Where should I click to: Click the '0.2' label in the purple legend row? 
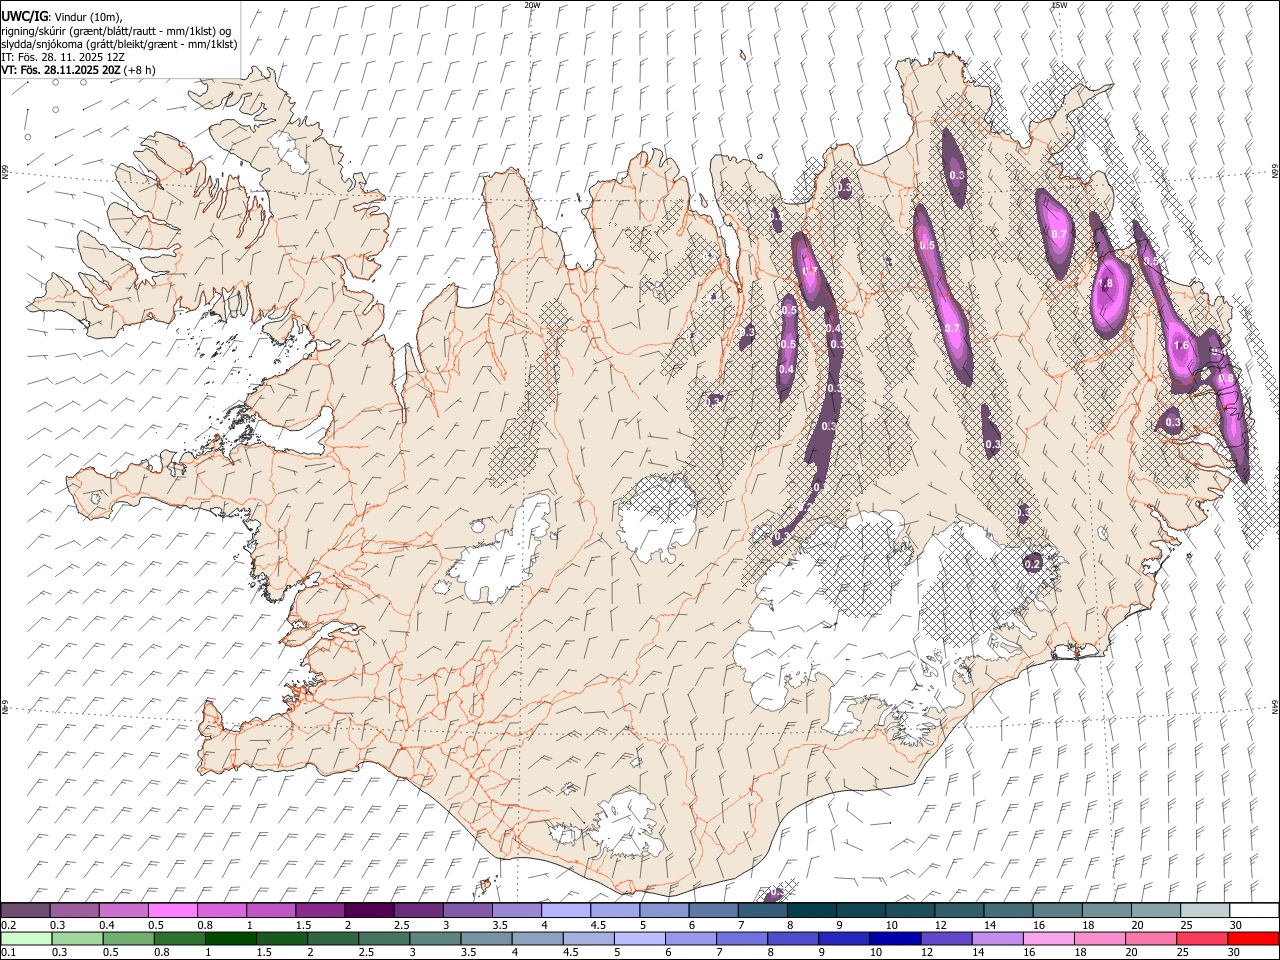pyautogui.click(x=8, y=925)
